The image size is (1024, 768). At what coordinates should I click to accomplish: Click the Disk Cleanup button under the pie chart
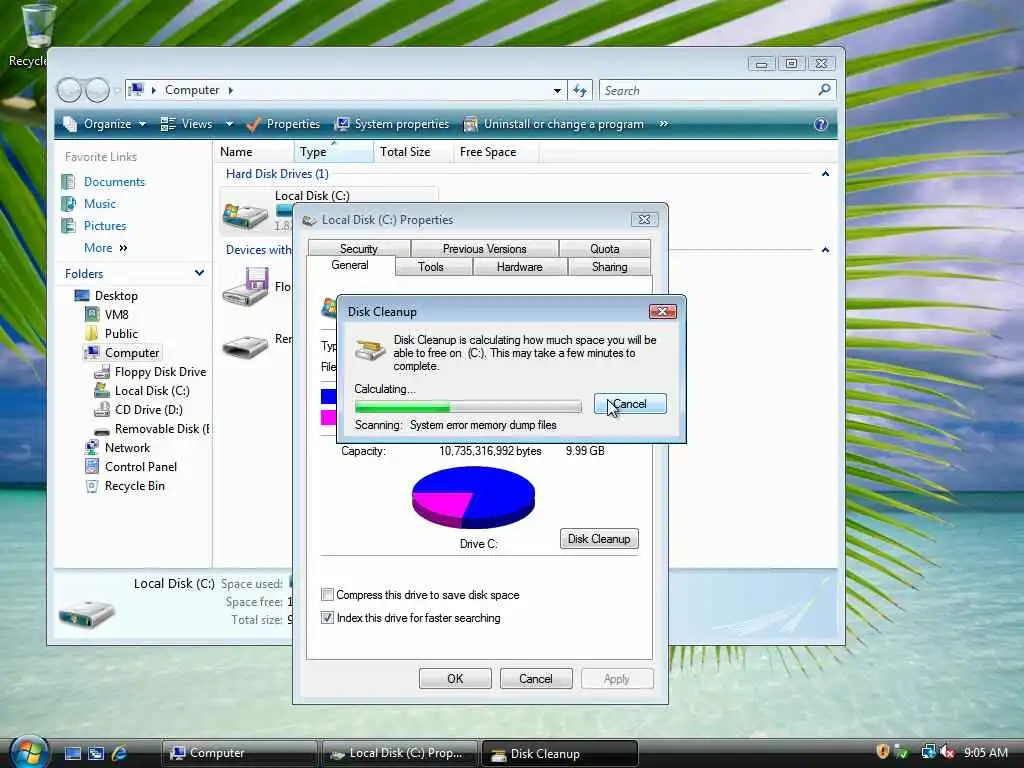(x=599, y=539)
